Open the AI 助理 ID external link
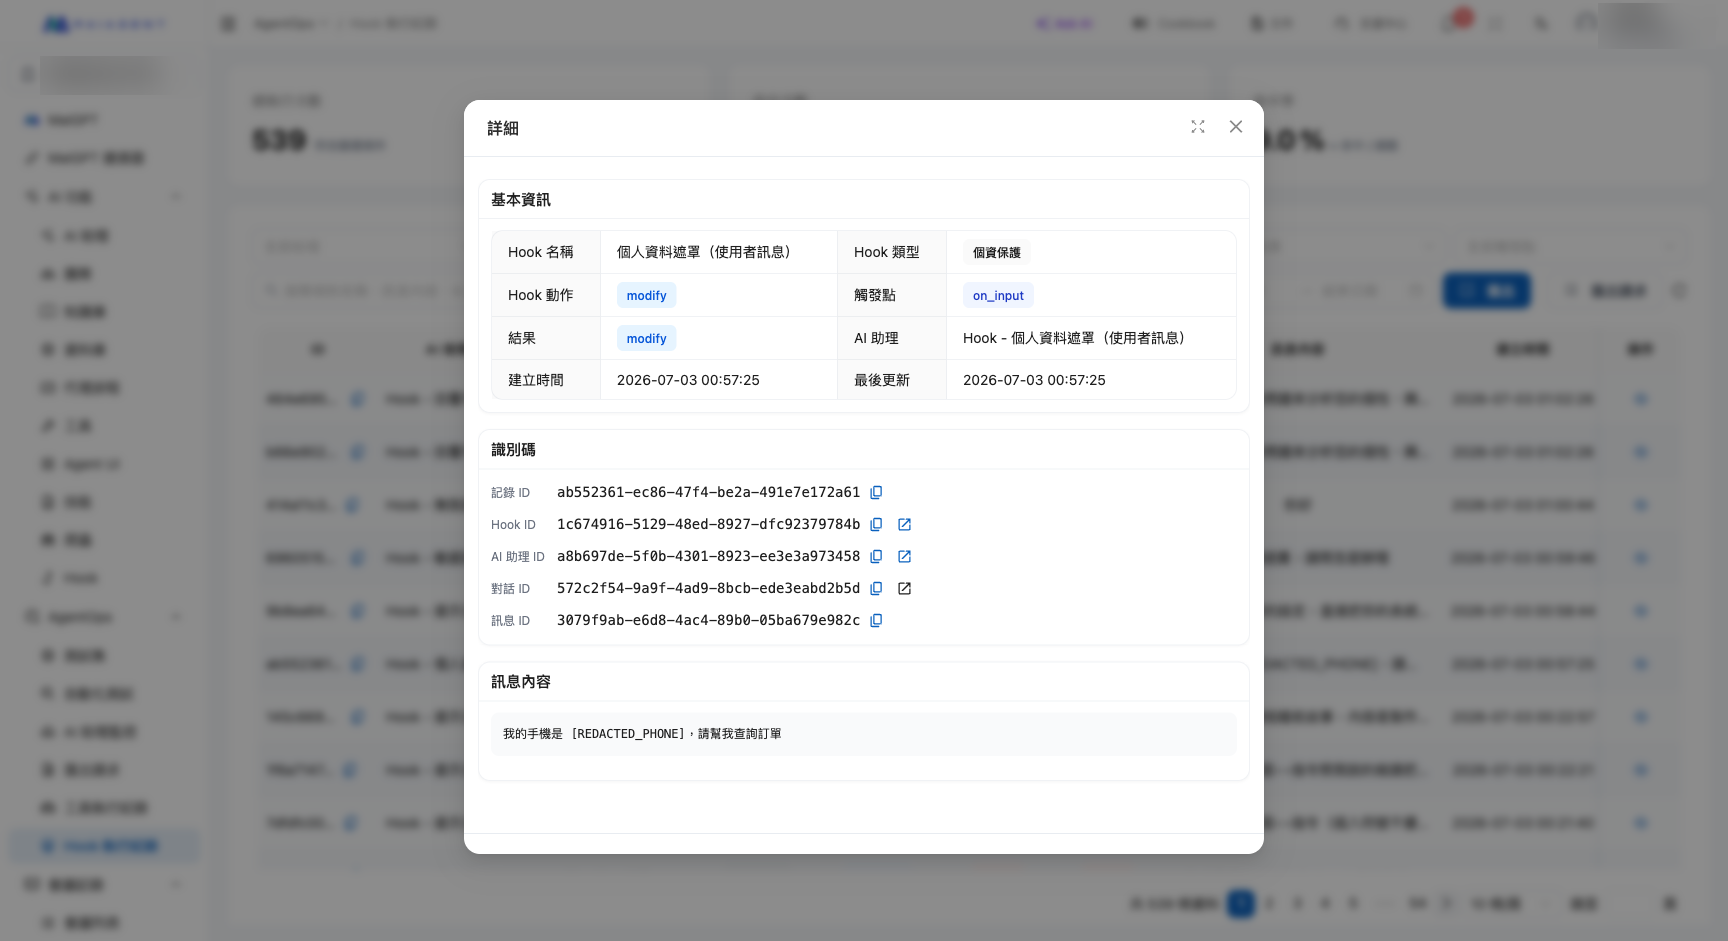 point(904,556)
